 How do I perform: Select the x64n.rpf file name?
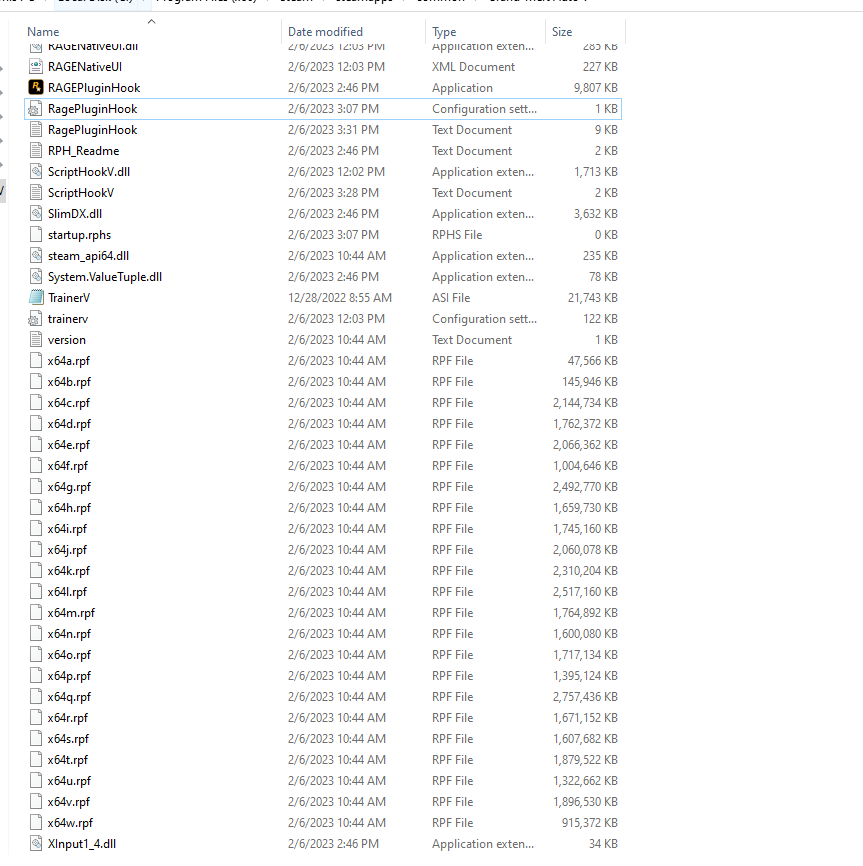pyautogui.click(x=69, y=633)
